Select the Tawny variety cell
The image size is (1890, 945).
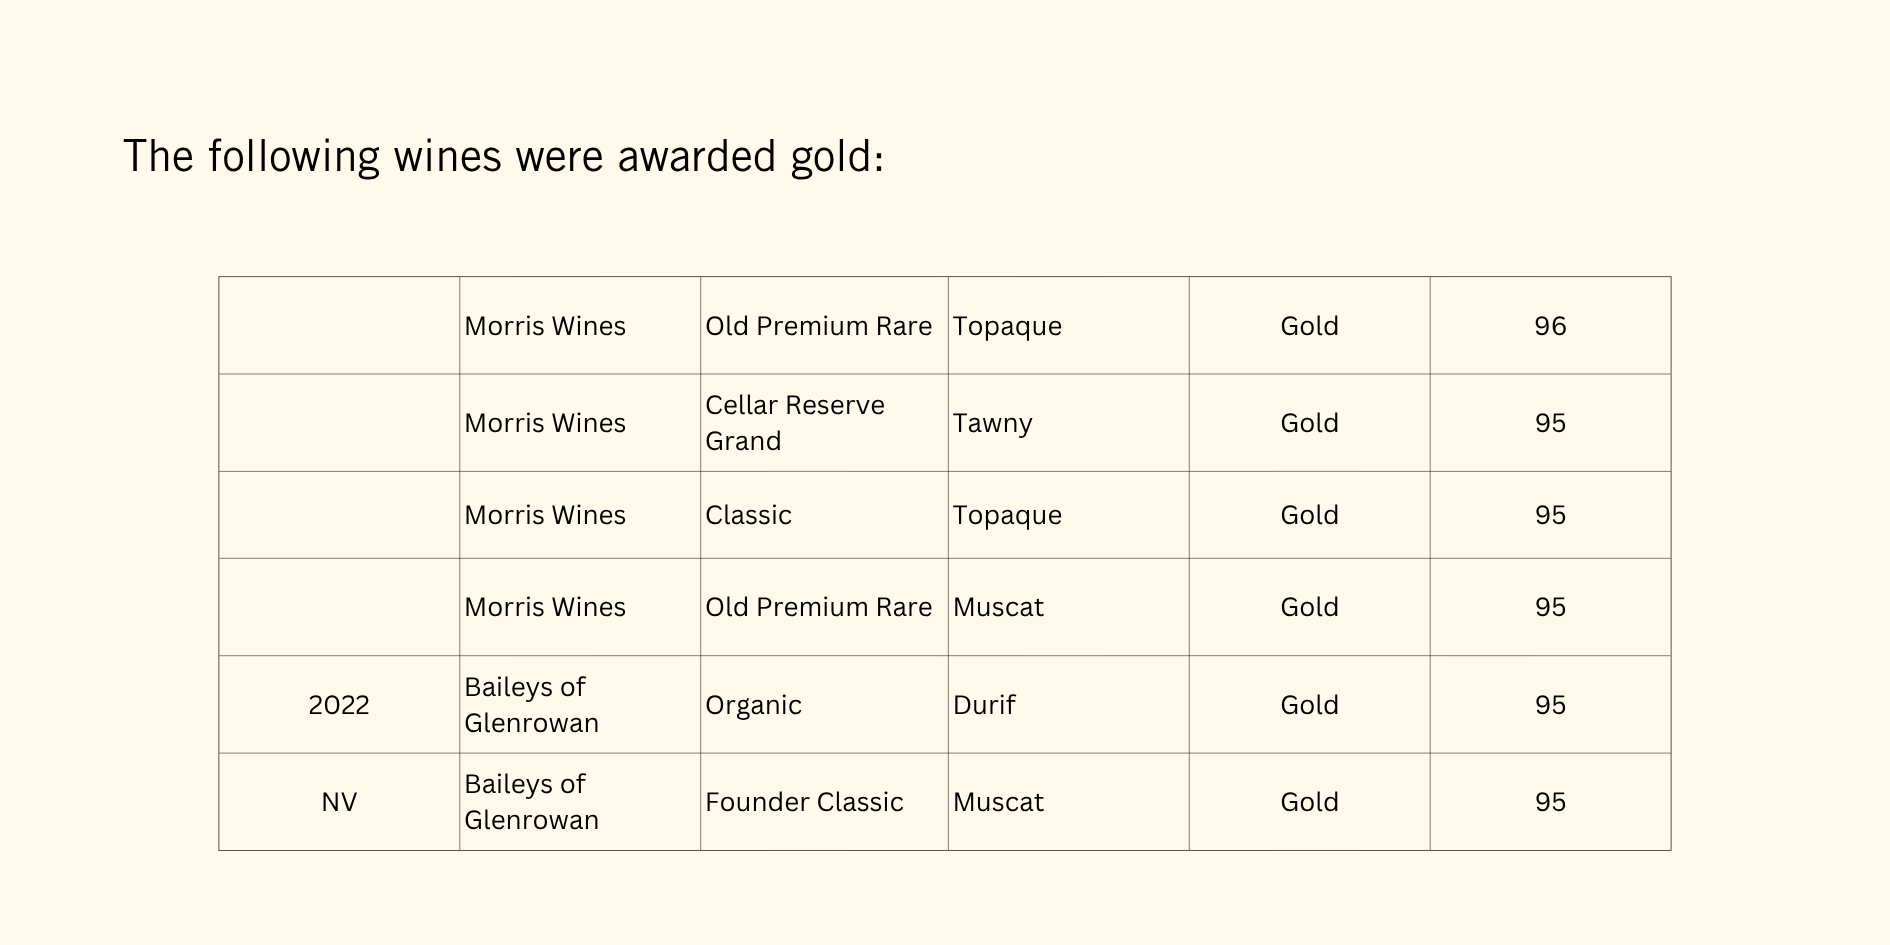click(1068, 423)
